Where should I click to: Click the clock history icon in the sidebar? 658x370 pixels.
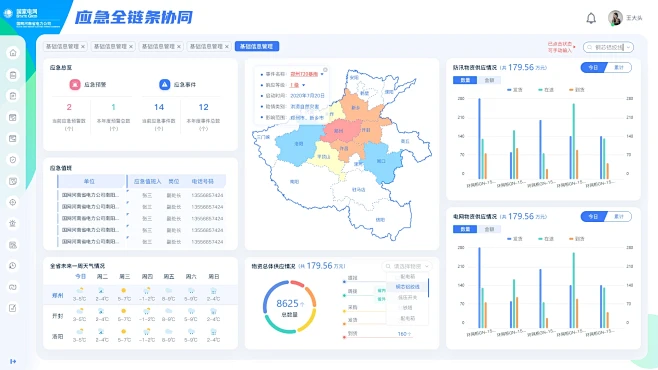[x=13, y=266]
